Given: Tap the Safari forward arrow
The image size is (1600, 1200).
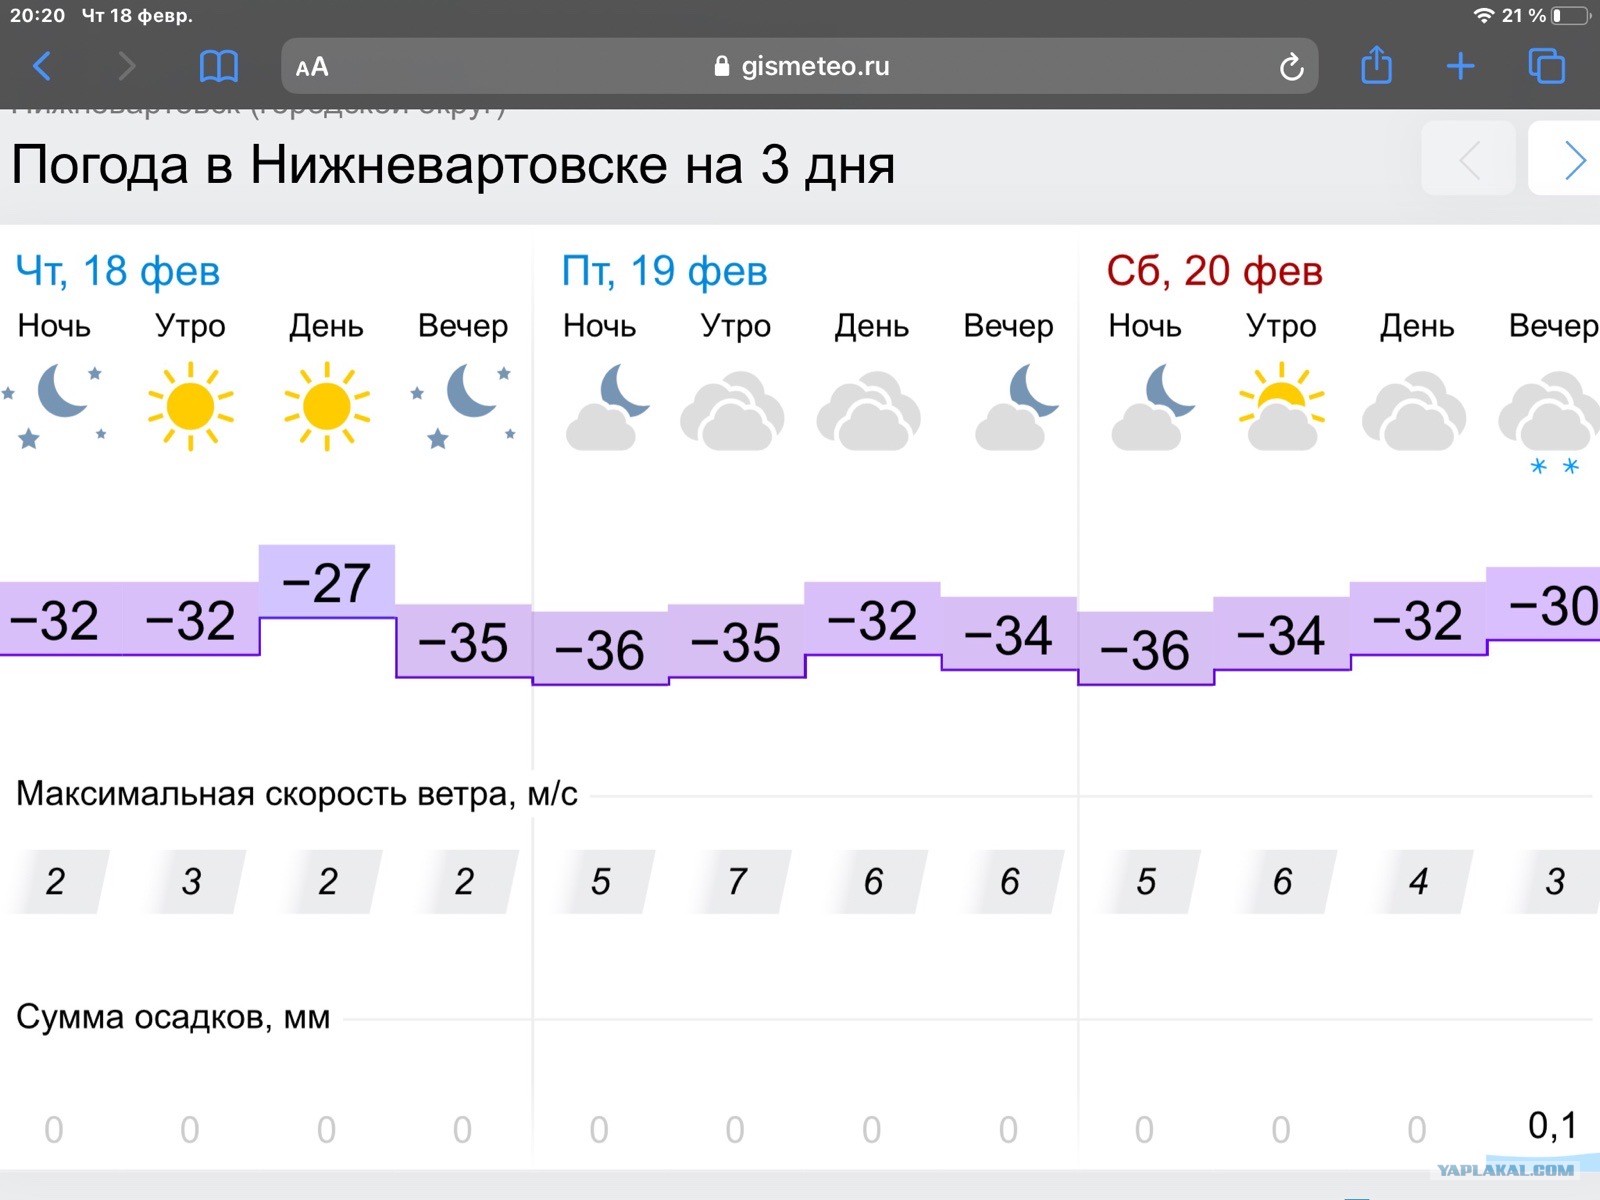Looking at the screenshot, I should 126,67.
